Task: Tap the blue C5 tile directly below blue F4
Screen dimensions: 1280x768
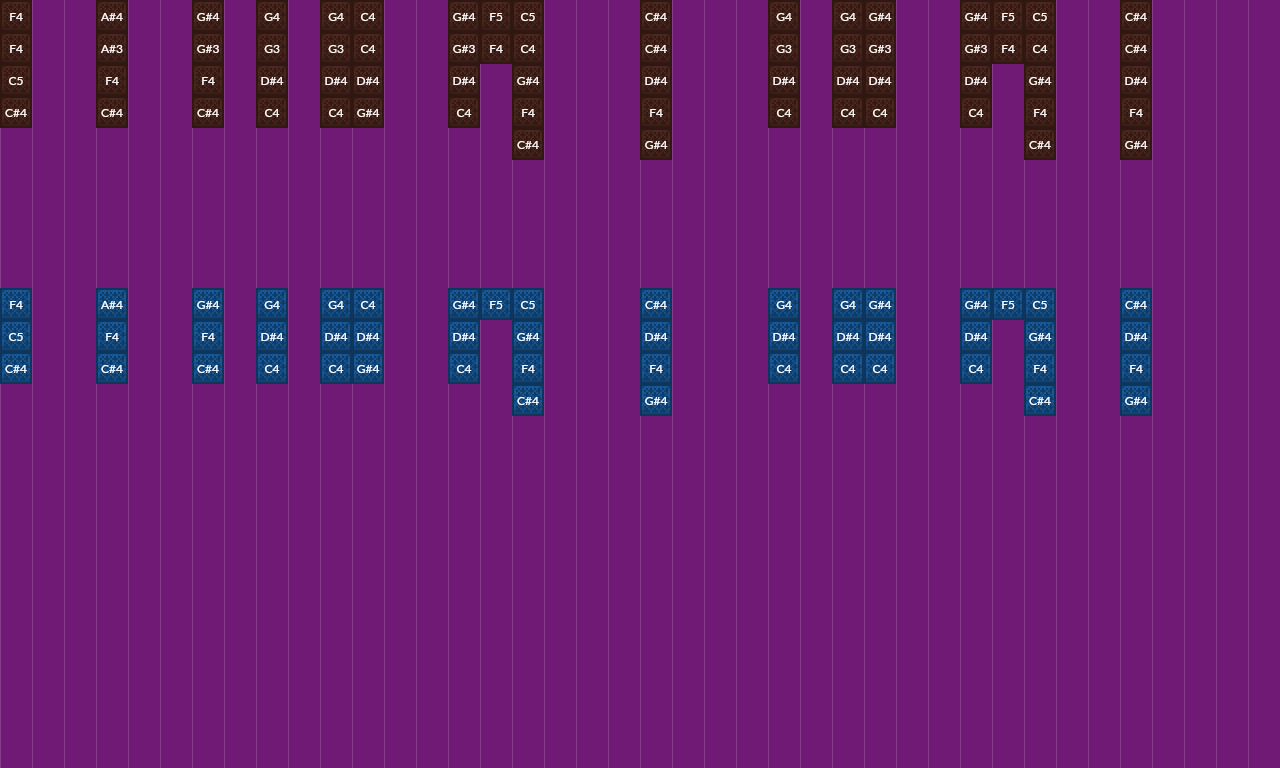Action: [16, 336]
